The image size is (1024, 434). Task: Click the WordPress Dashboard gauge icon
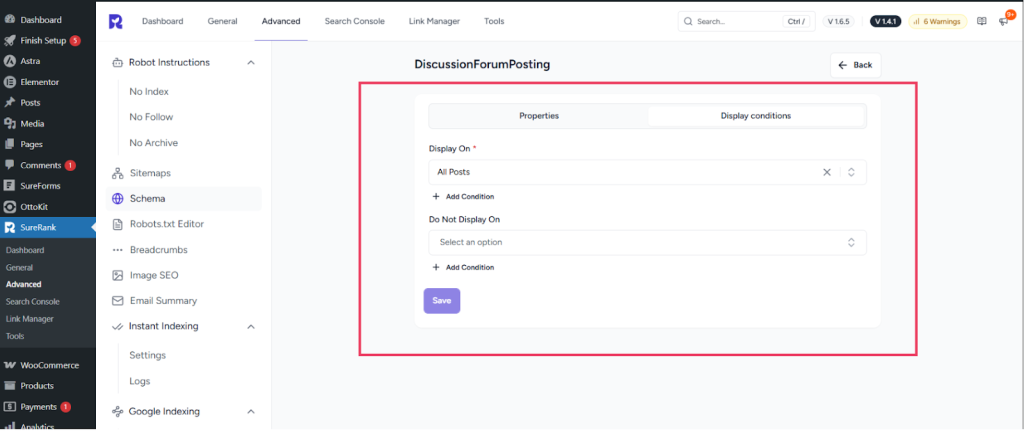click(x=10, y=20)
